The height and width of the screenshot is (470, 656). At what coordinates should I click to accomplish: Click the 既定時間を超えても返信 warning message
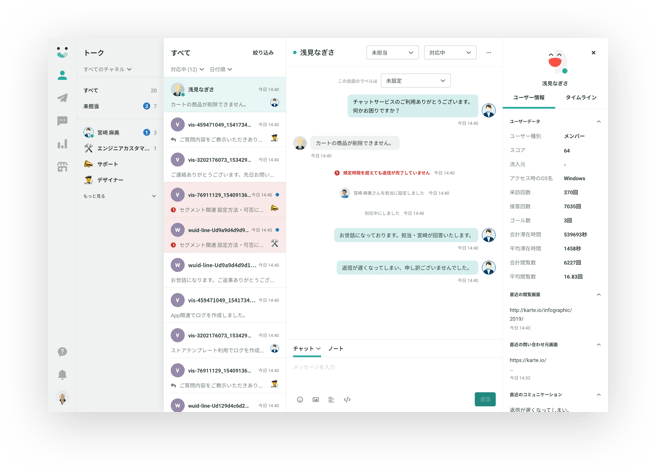point(386,173)
